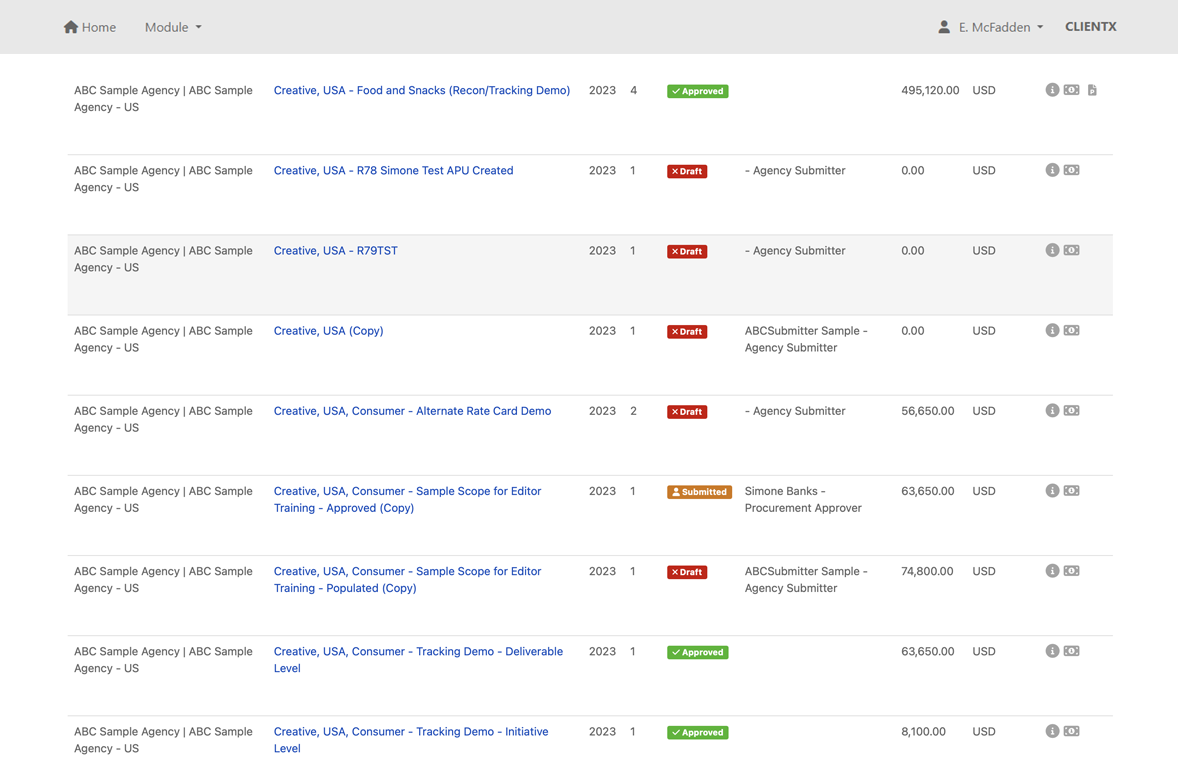Open the Creative, USA – Food and Snacks scope link
Viewport: 1178px width, 782px height.
(421, 90)
